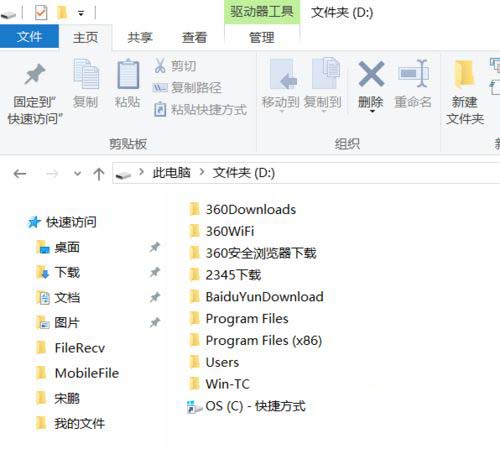Switch to the Manage (管理) tab
The width and height of the screenshot is (500, 449).
click(262, 37)
